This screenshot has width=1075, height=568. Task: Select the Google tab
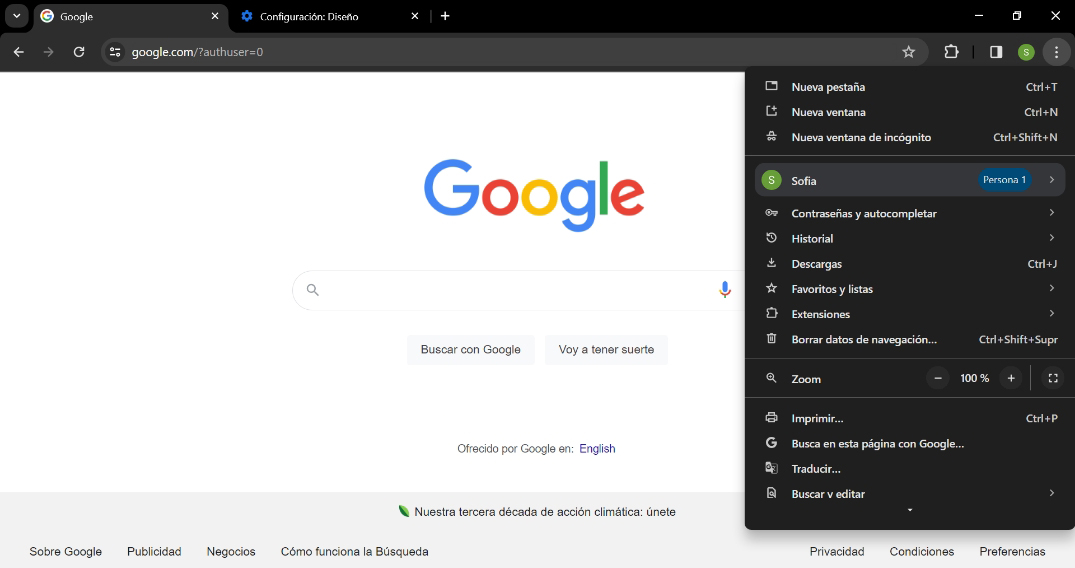[x=130, y=16]
